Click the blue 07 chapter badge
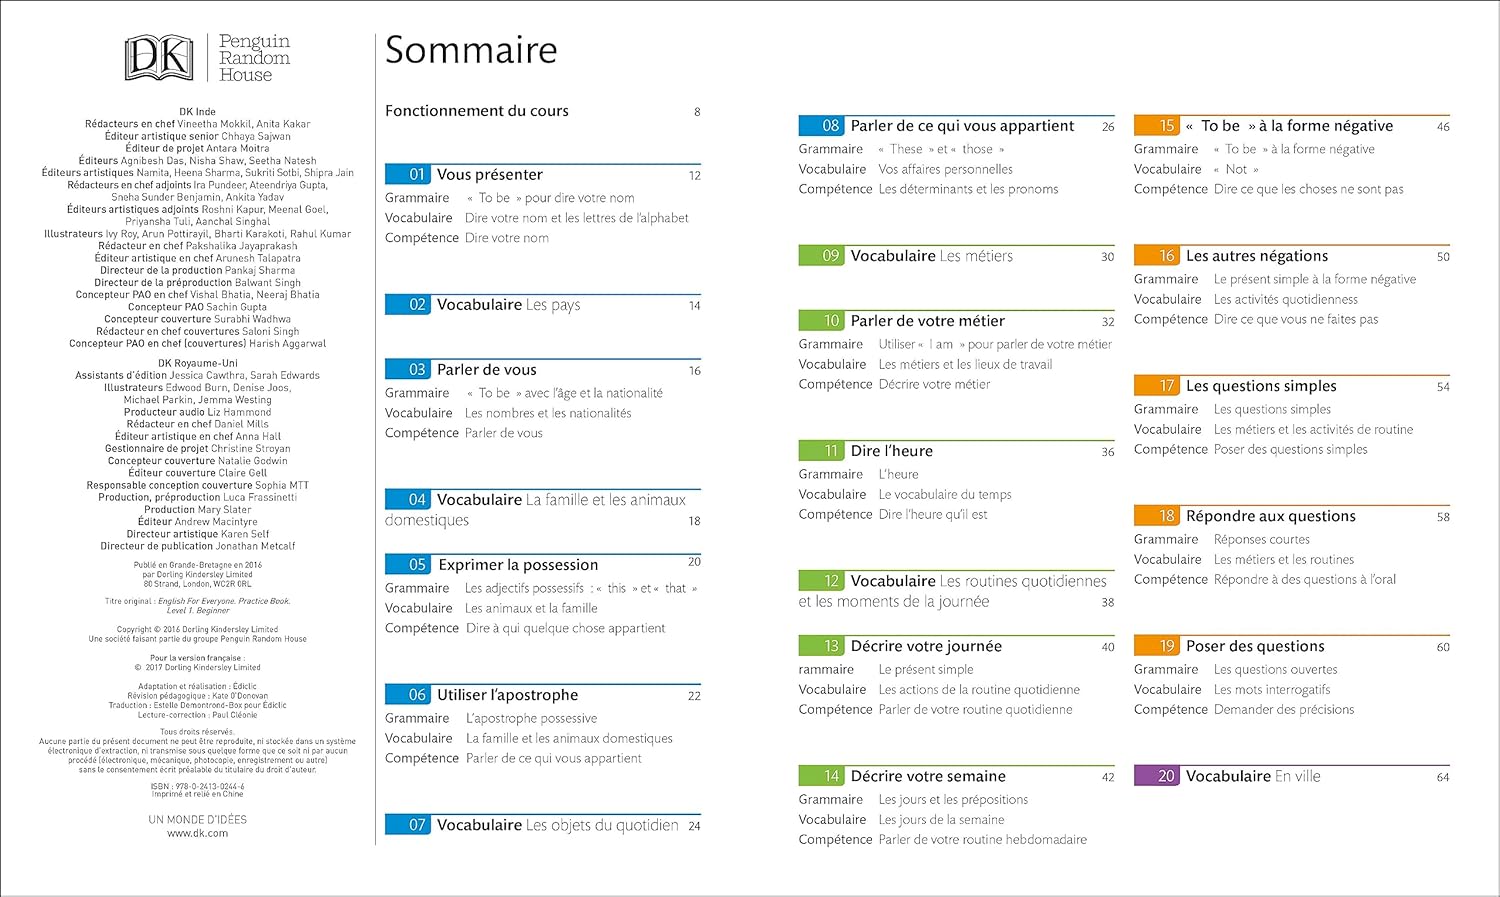 407,825
